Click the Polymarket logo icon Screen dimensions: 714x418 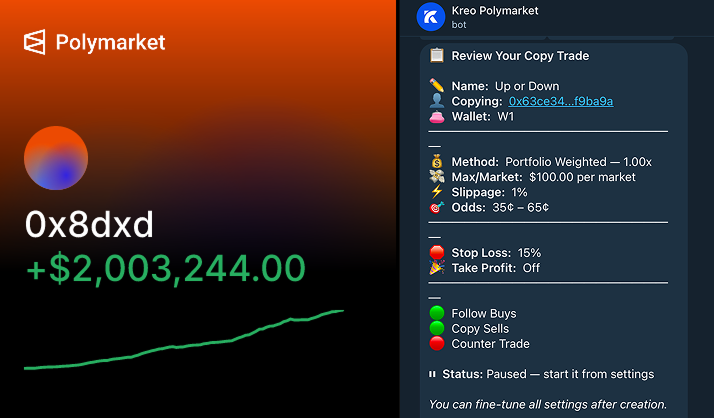(35, 42)
